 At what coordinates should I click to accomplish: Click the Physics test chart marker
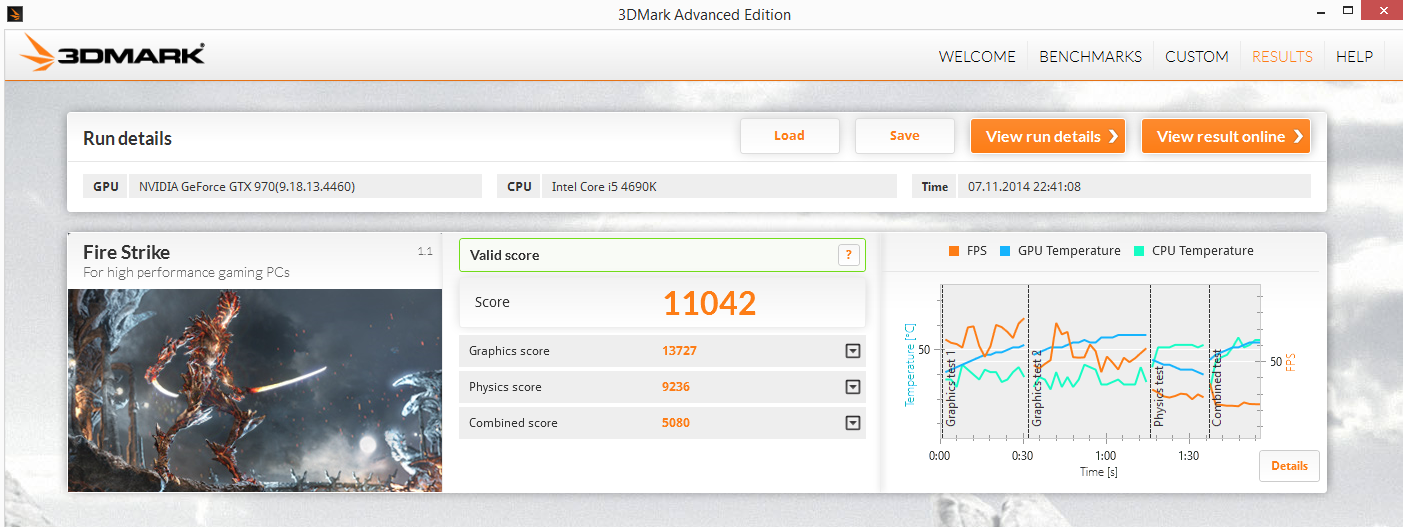1159,395
